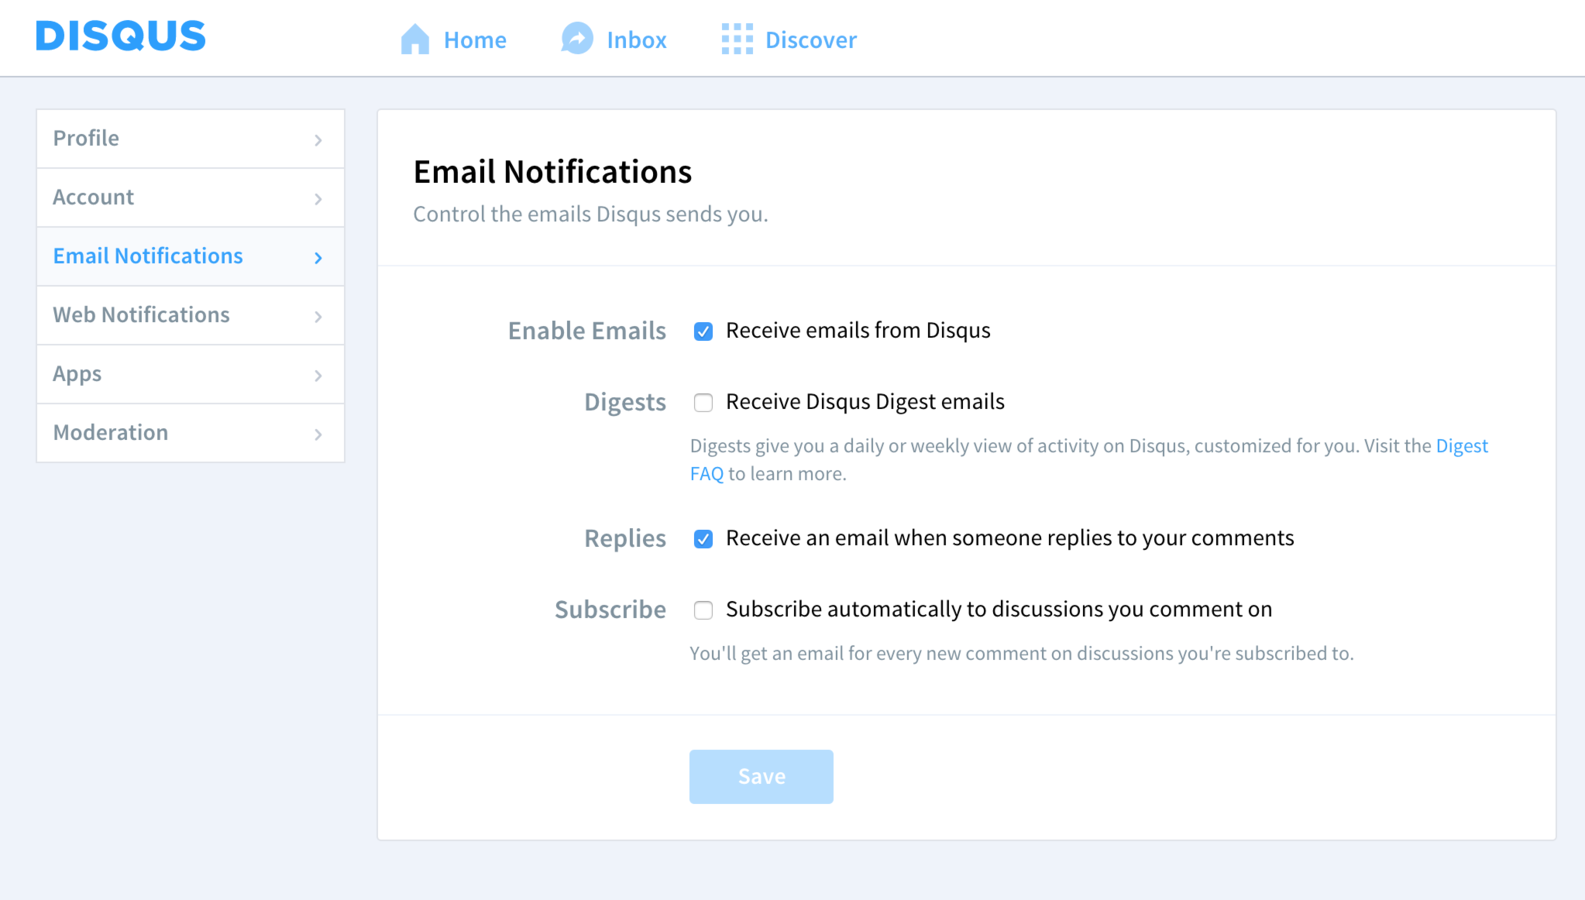Viewport: 1585px width, 900px height.
Task: Click the Inbox arrow bubble icon
Action: (577, 39)
